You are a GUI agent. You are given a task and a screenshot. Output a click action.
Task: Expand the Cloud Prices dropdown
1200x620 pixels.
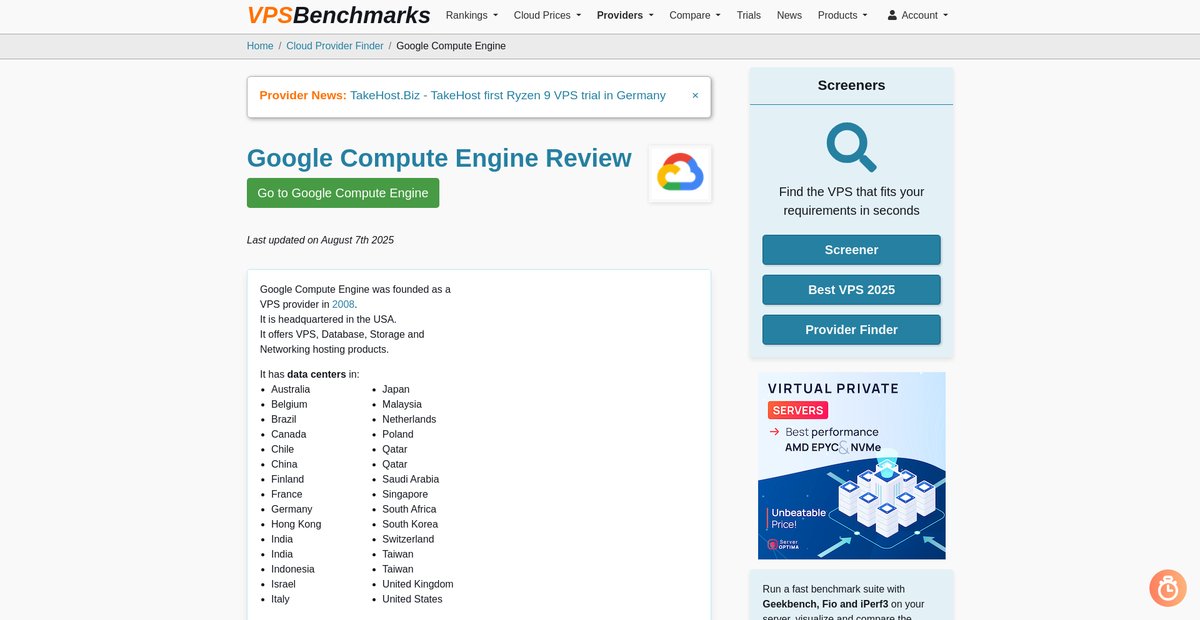pos(547,15)
